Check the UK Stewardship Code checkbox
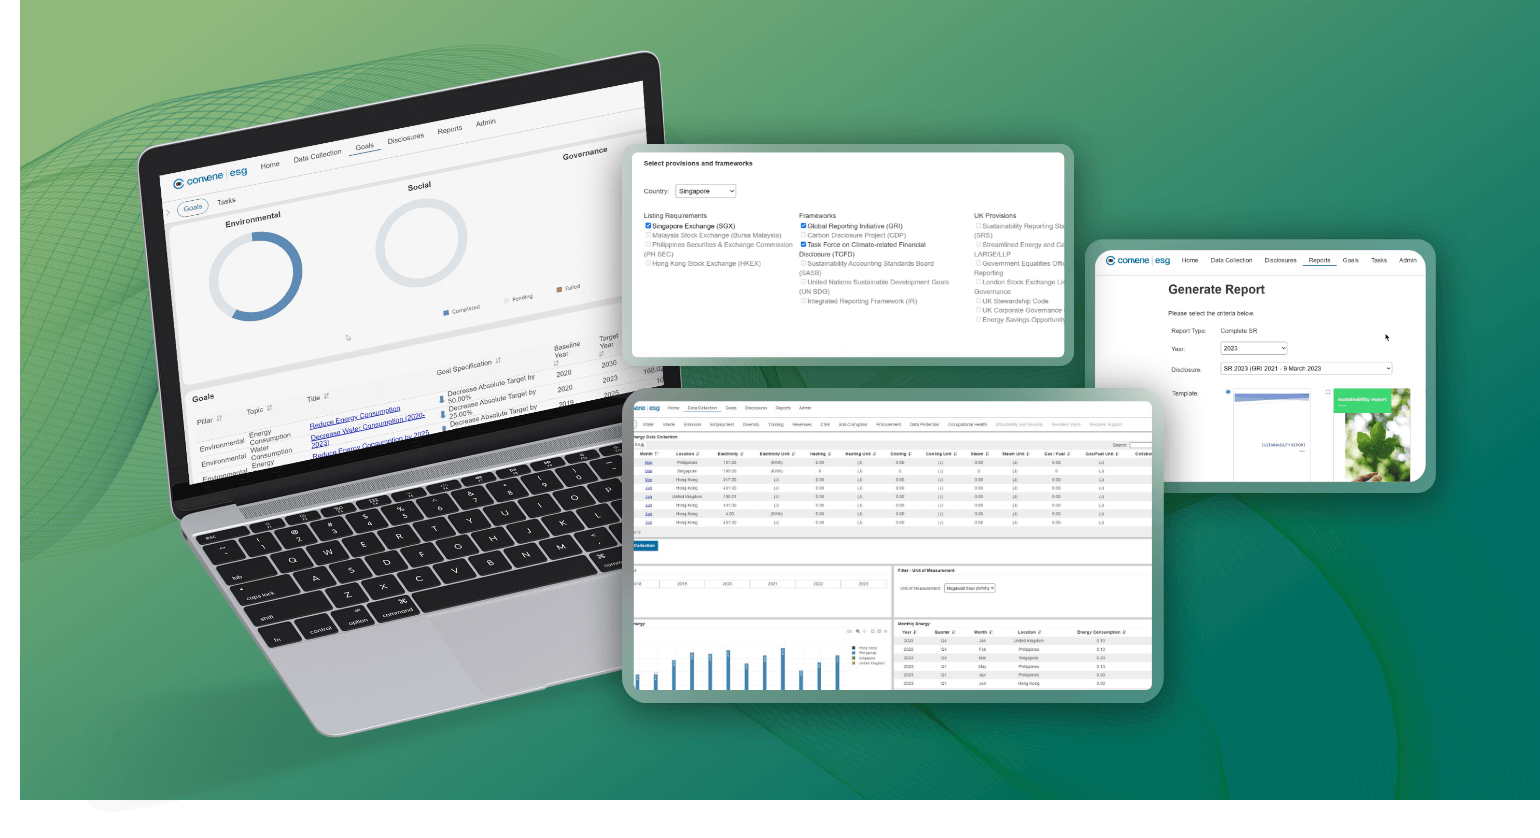Image resolution: width=1540 pixels, height=838 pixels. [x=978, y=301]
